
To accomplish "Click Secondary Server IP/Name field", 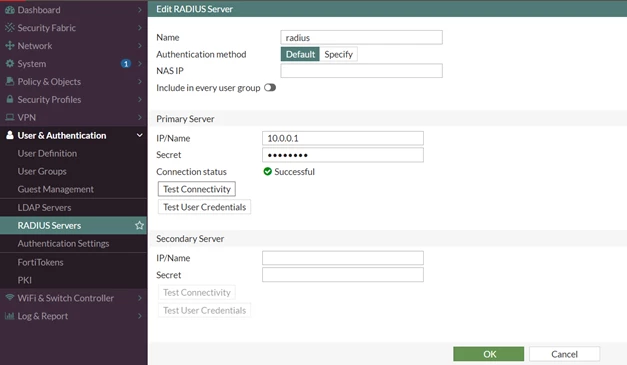I will click(x=343, y=258).
